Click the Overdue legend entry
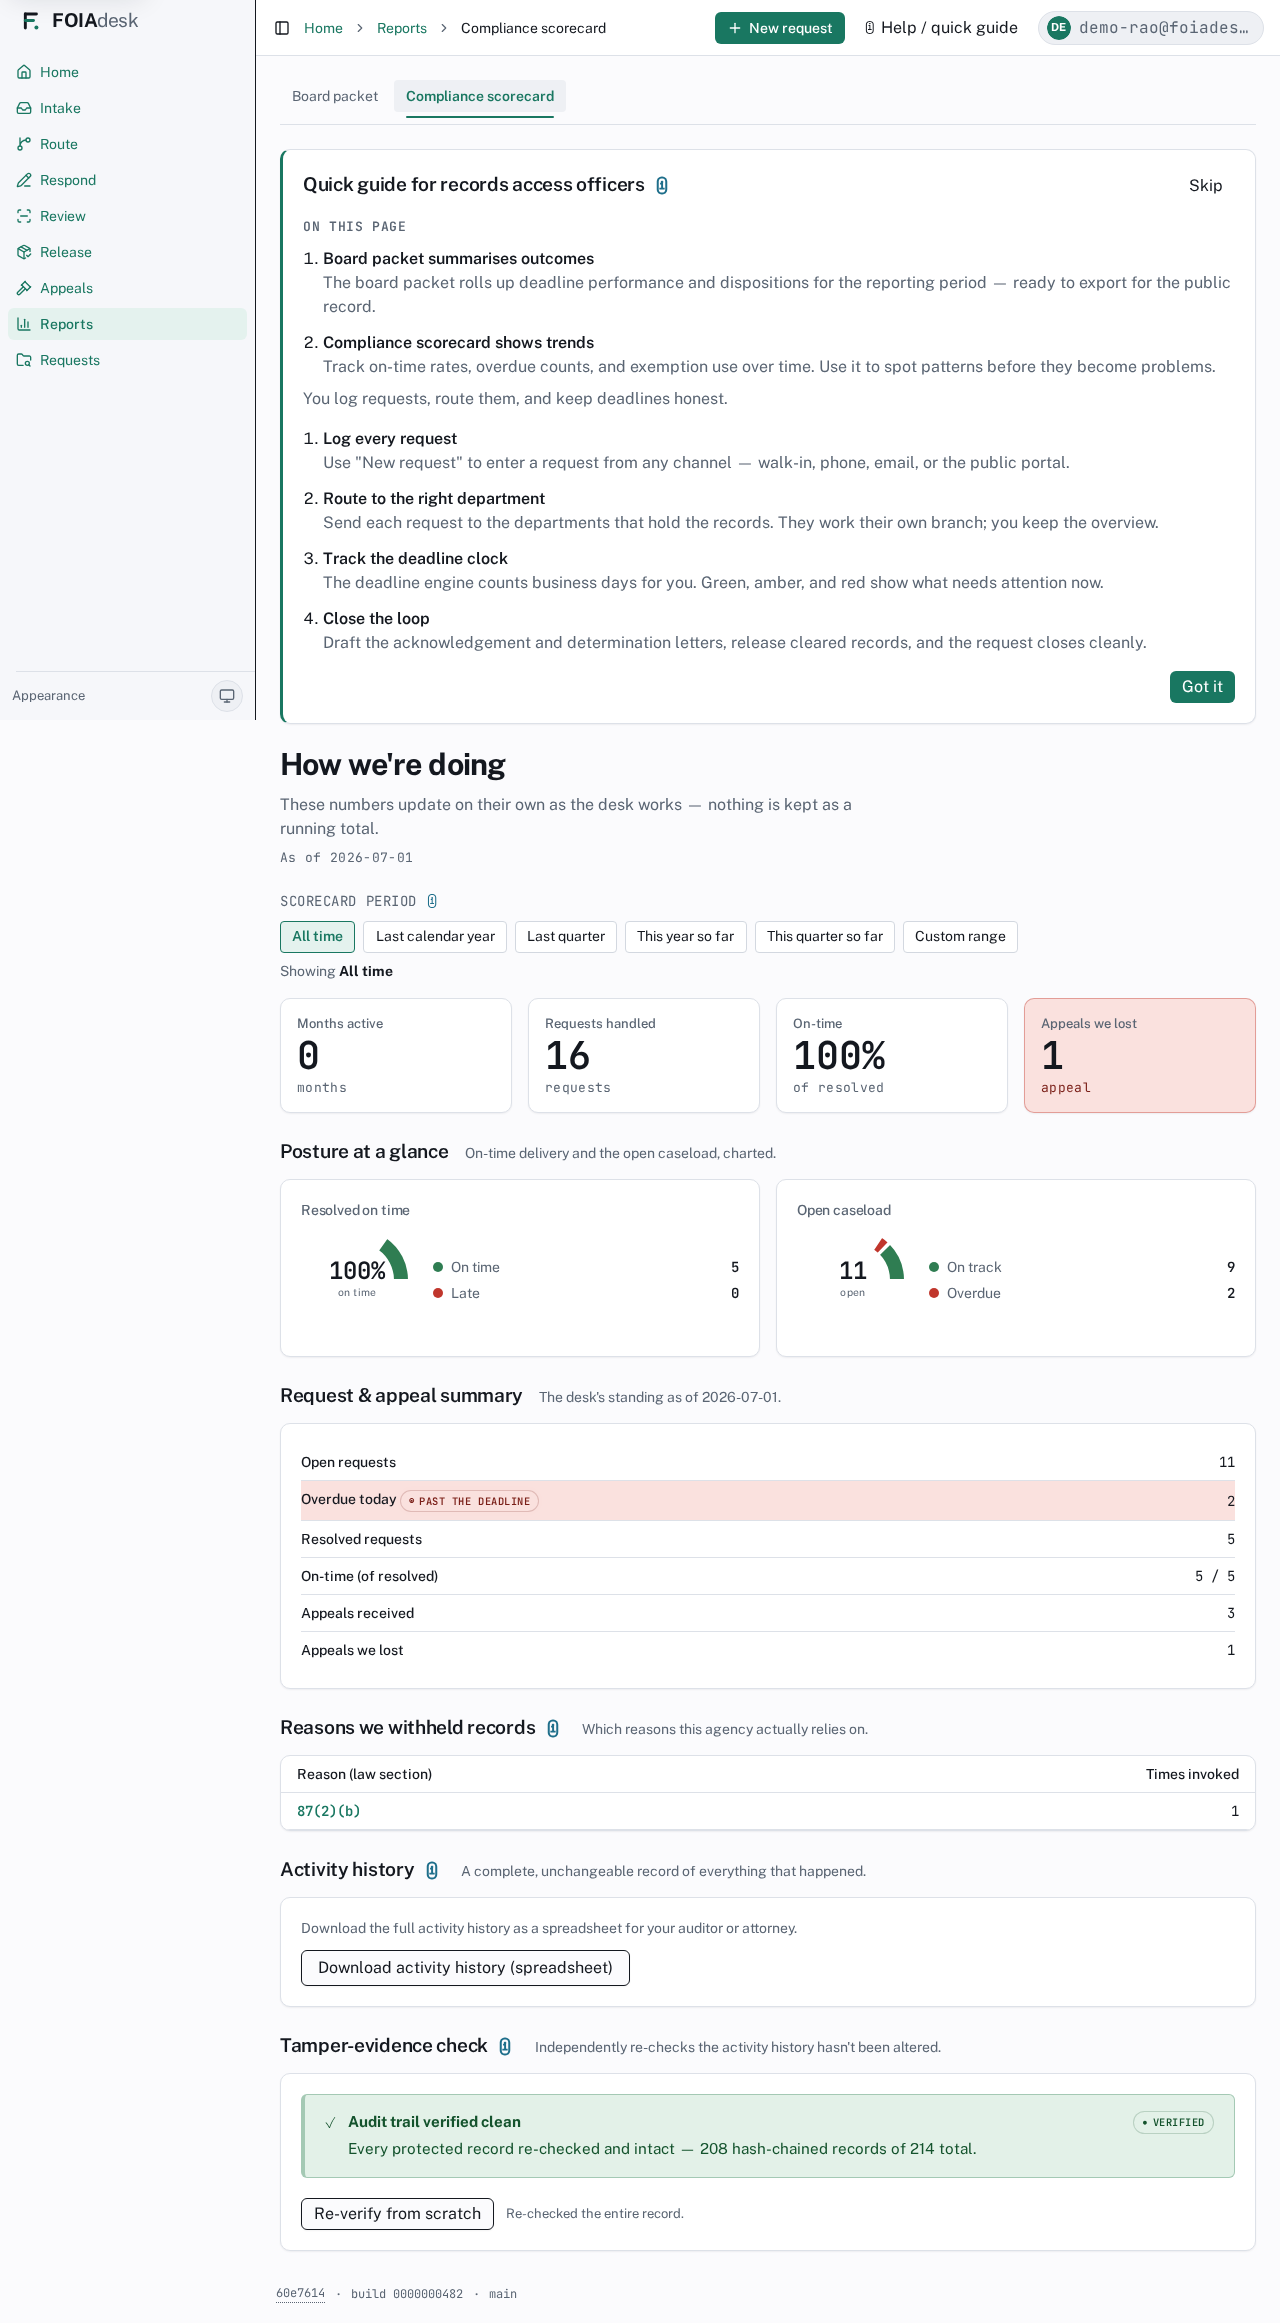Screen dimensions: 1280x2323 pos(1082,1293)
